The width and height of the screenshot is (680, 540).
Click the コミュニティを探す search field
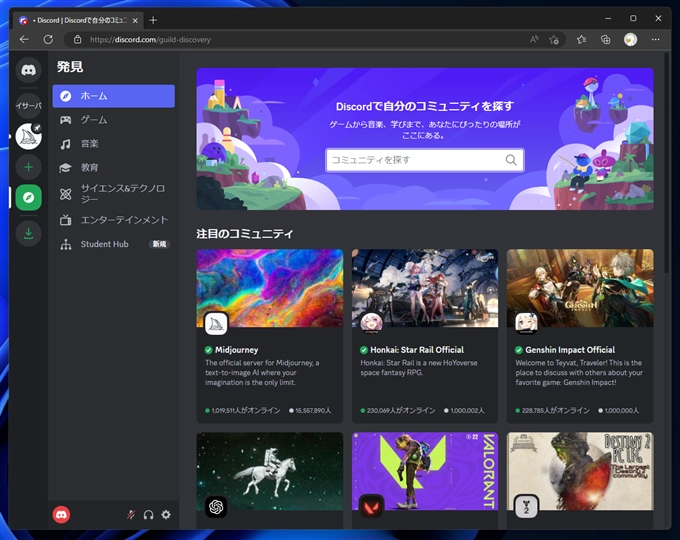(425, 160)
